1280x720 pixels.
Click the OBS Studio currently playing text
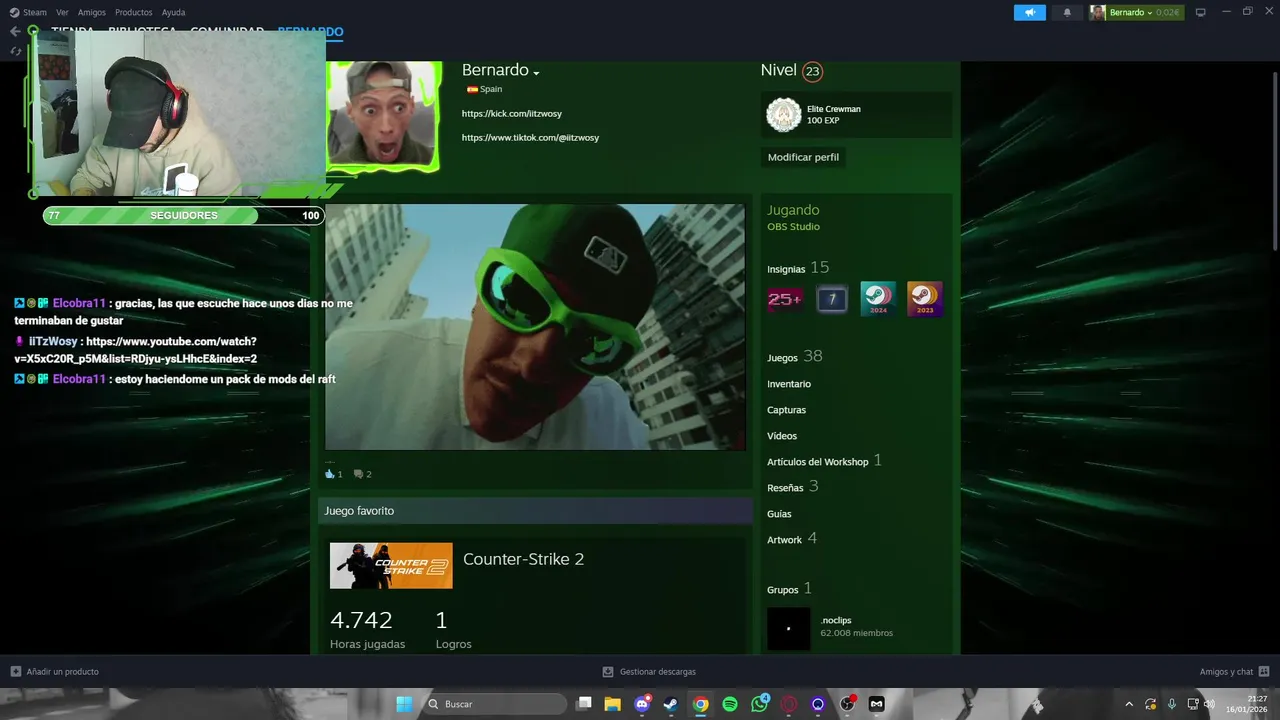793,227
